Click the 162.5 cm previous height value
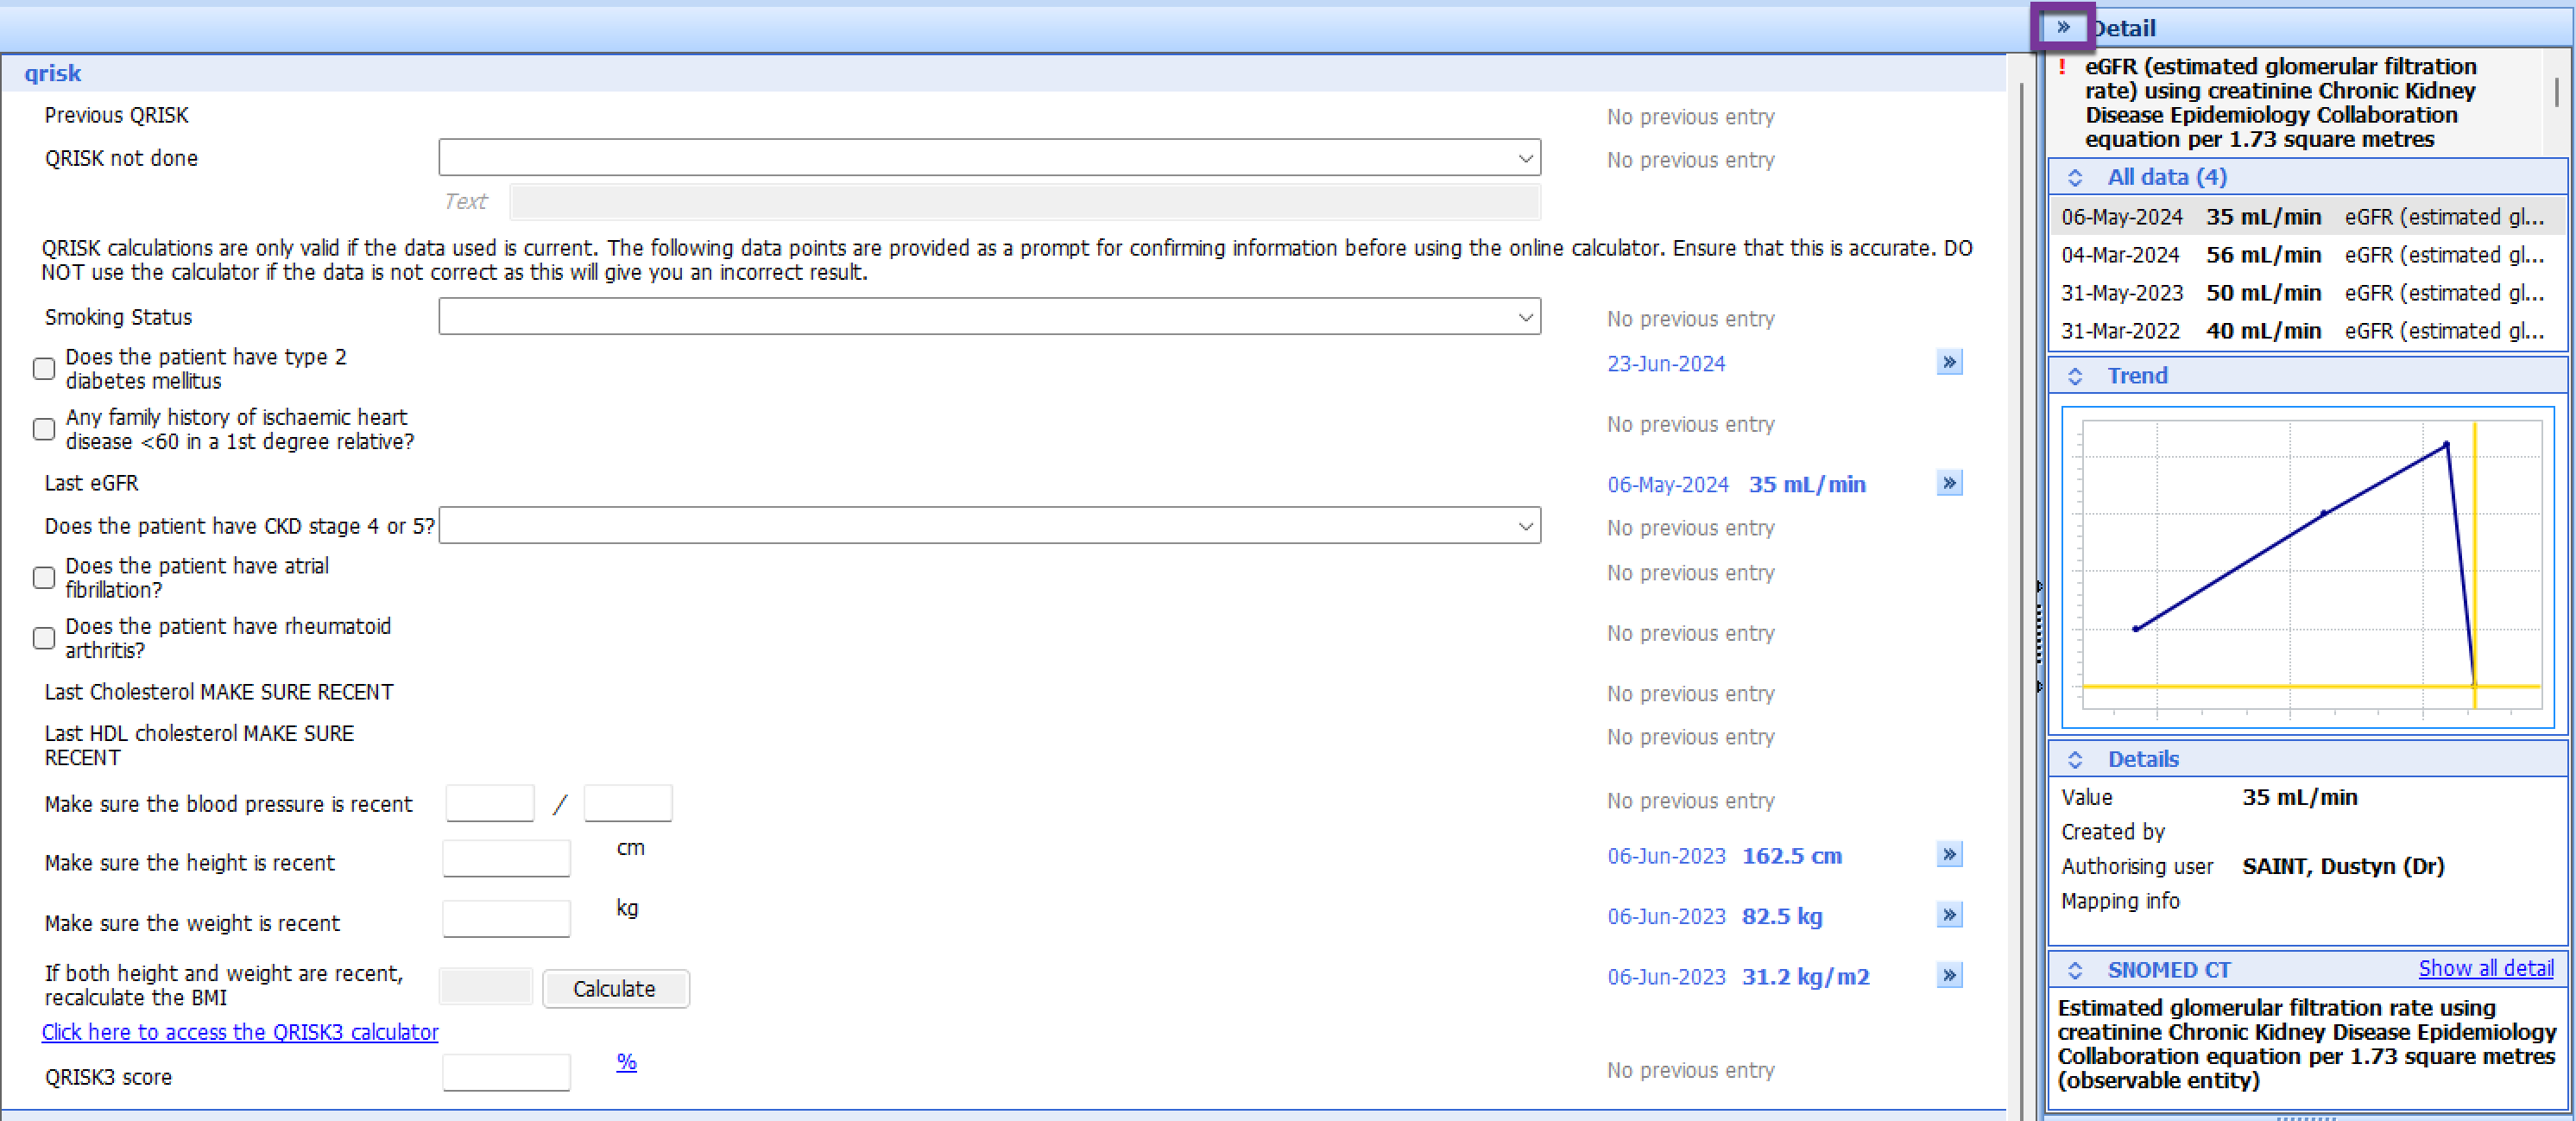This screenshot has height=1121, width=2576. (1791, 857)
